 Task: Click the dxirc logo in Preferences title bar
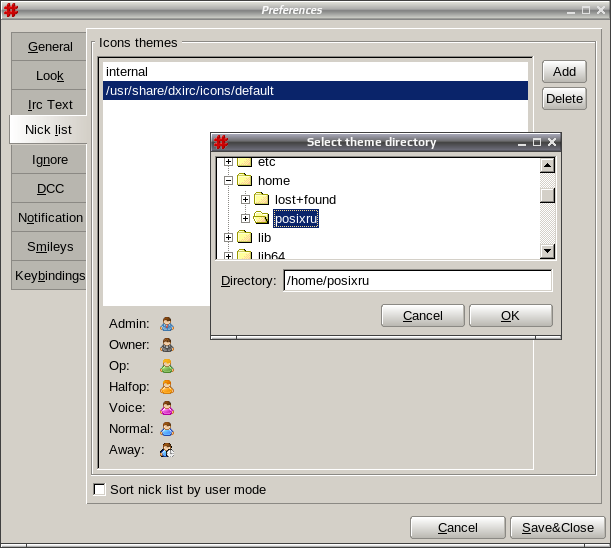point(11,10)
